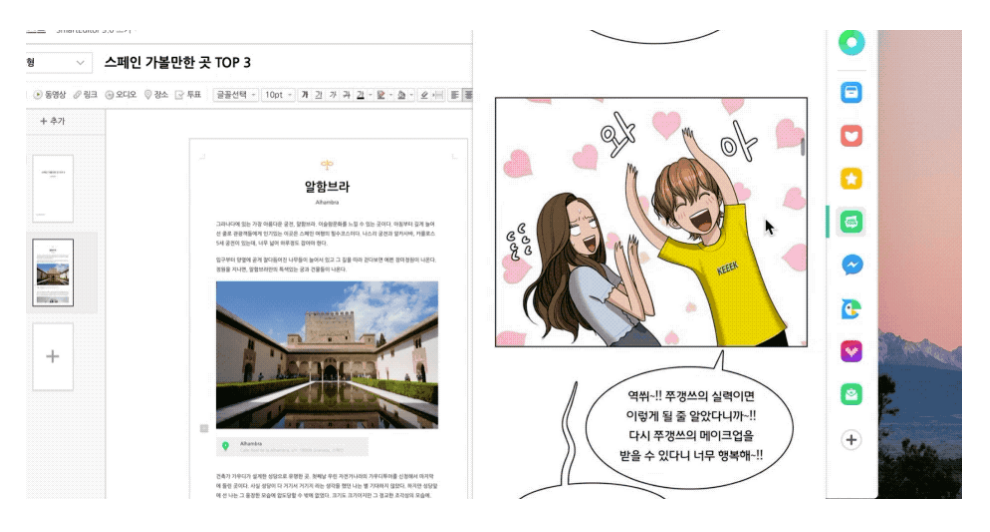
Task: Open the green ring app in sidebar
Action: point(851,43)
